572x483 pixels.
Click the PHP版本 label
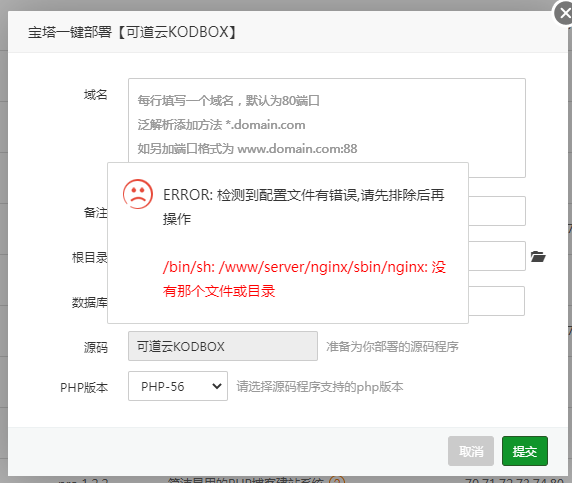(x=84, y=387)
